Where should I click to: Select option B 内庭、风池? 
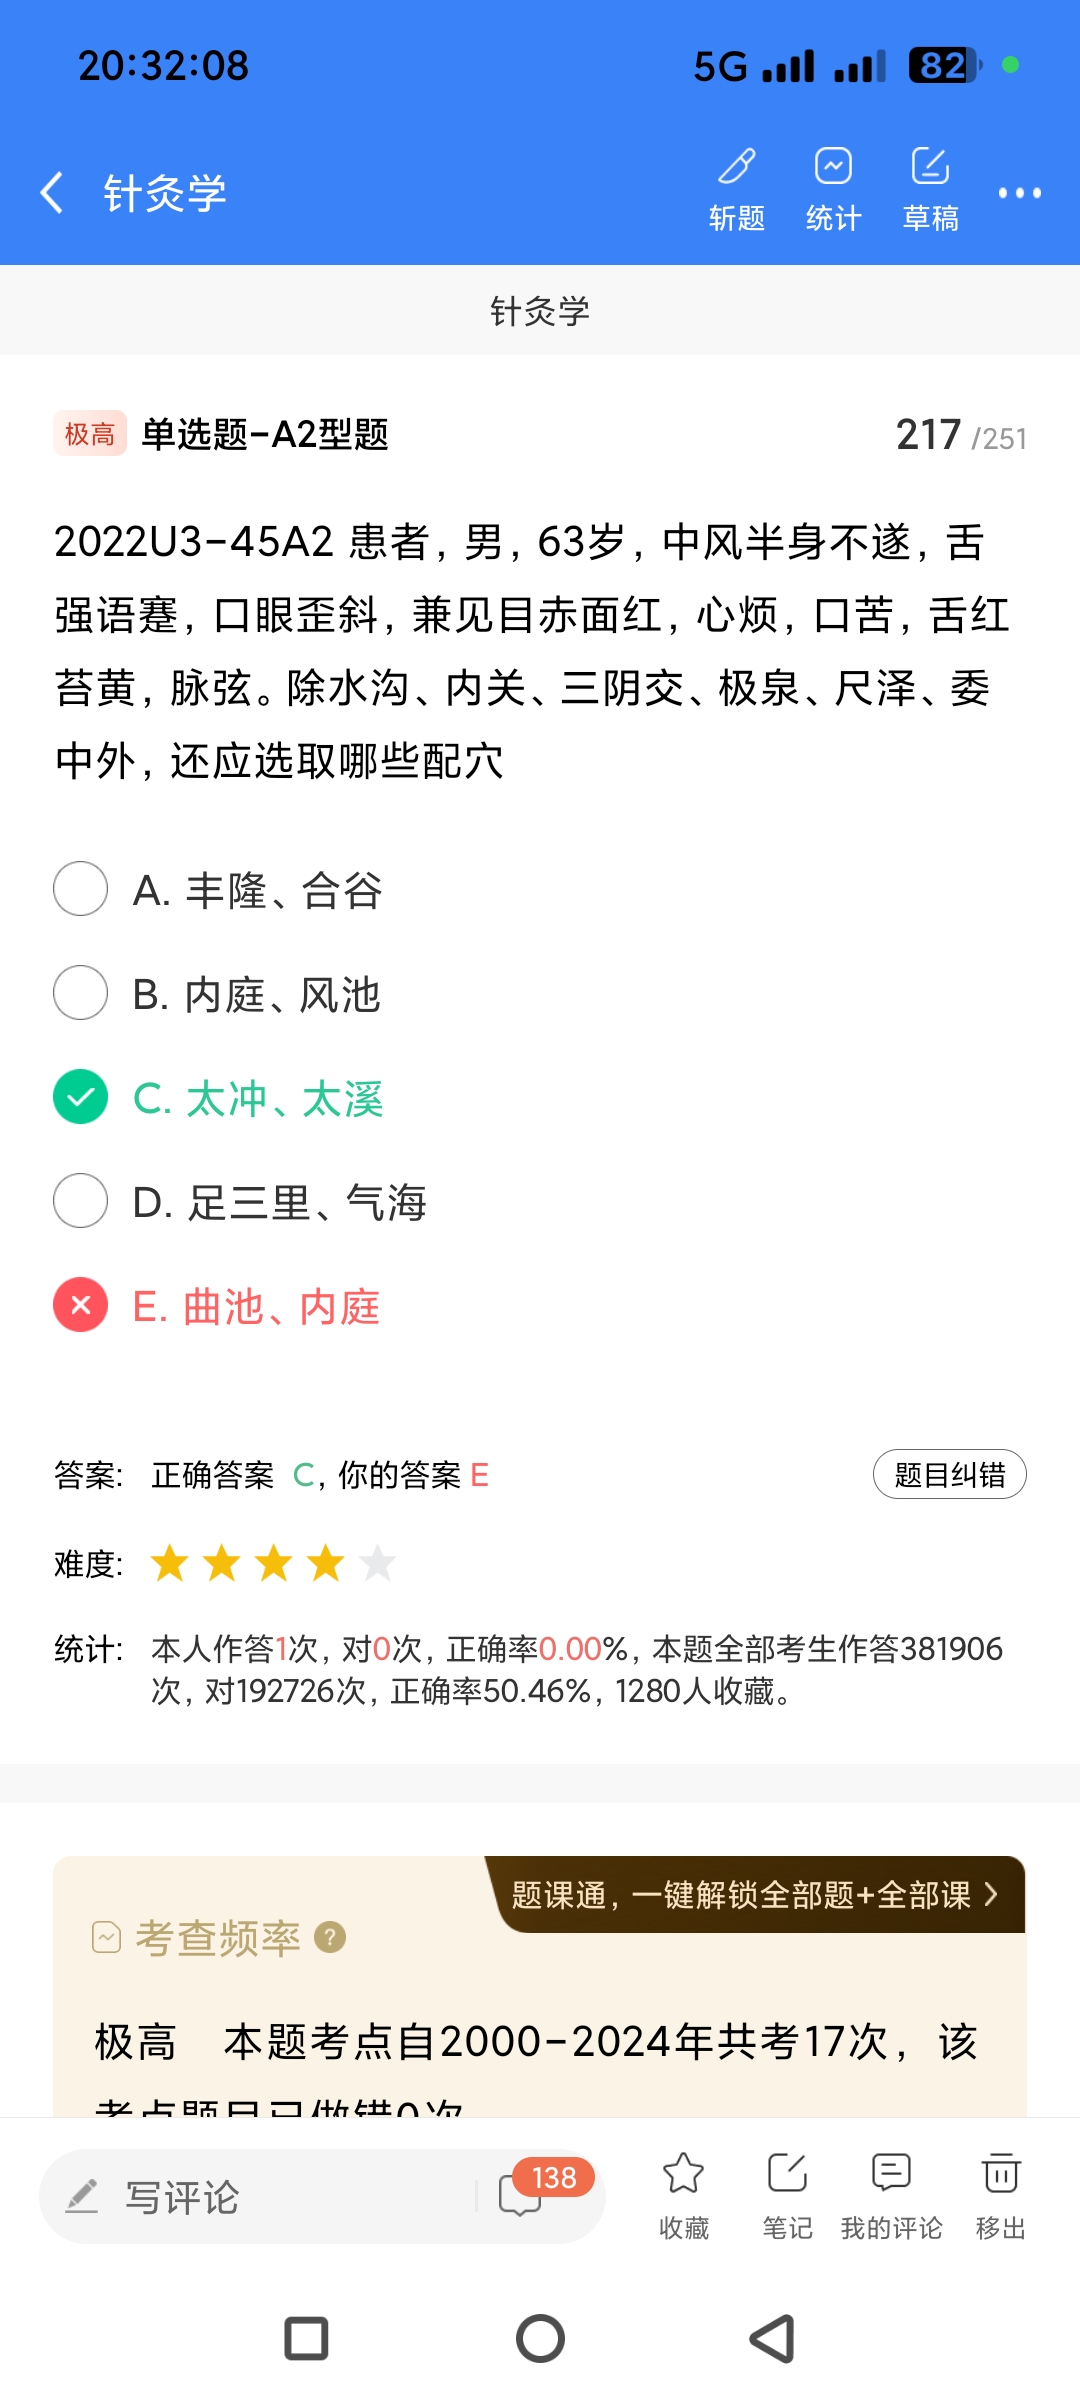pos(81,993)
